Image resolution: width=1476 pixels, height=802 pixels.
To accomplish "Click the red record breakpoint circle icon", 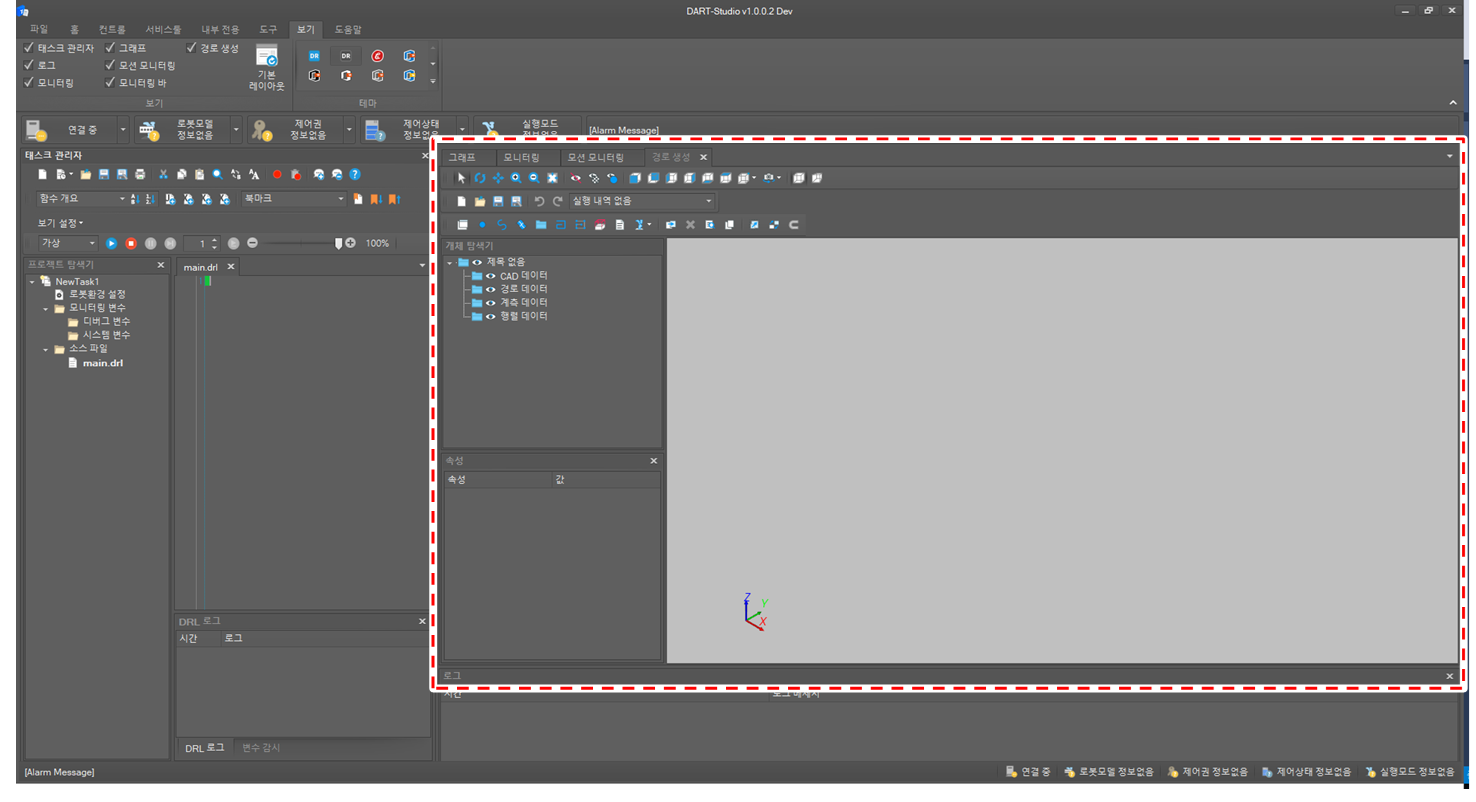I will point(277,174).
